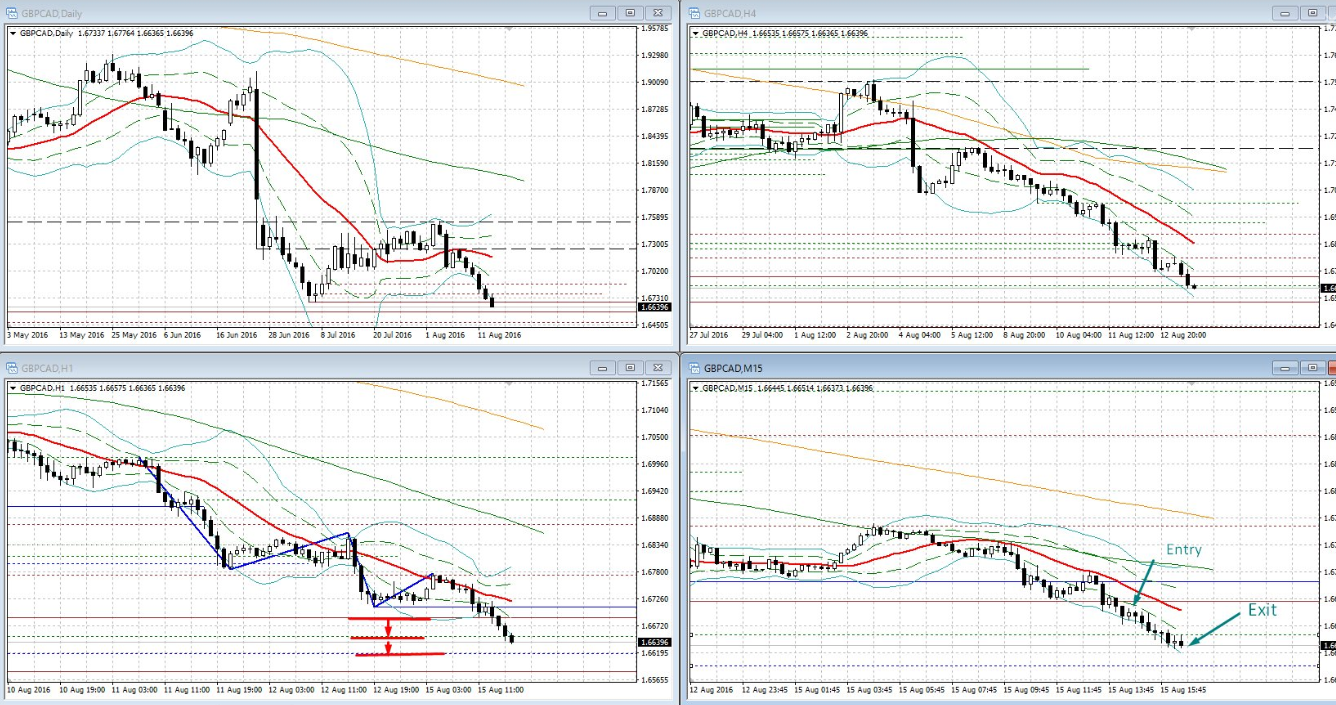Maximize the GBPCAD,Daily chart window
This screenshot has width=1336, height=705.
click(x=630, y=13)
